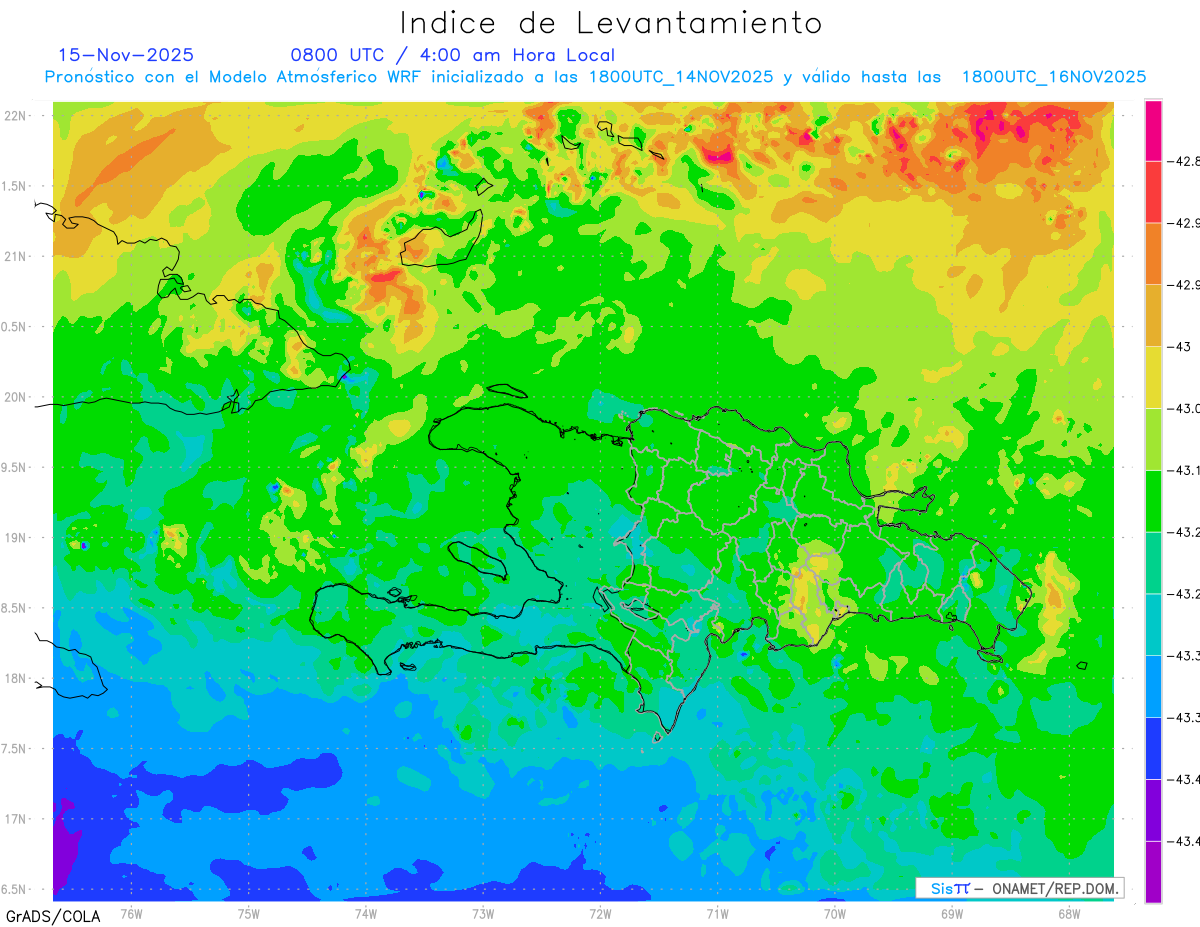
Task: Select the "15-Nov-2025" date text
Action: coord(126,55)
